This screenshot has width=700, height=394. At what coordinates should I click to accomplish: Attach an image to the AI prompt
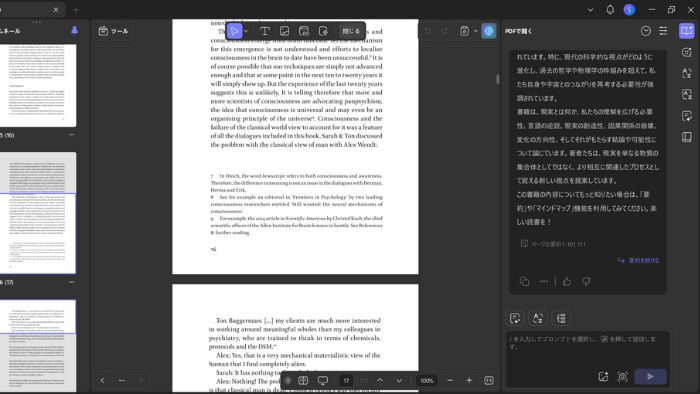click(x=603, y=377)
